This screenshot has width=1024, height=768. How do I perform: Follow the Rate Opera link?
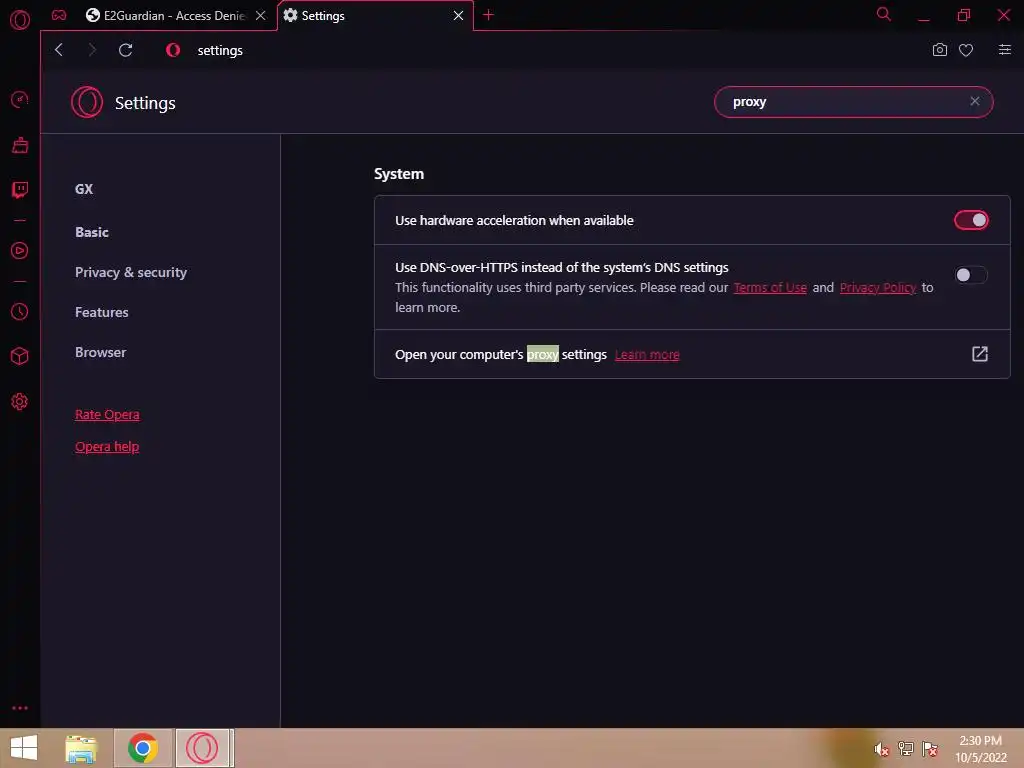(x=107, y=415)
